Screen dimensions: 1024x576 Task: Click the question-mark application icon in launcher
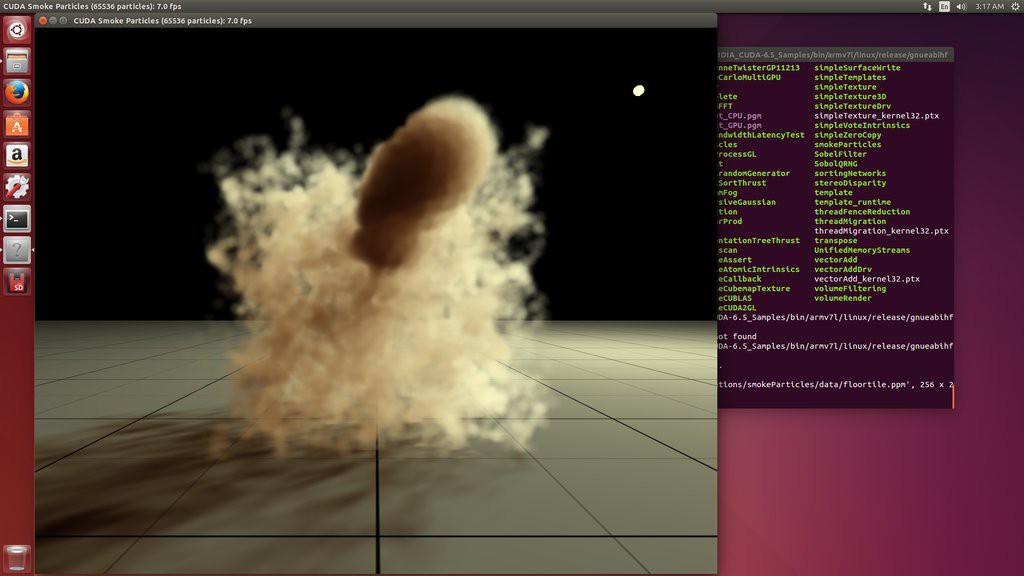click(17, 250)
